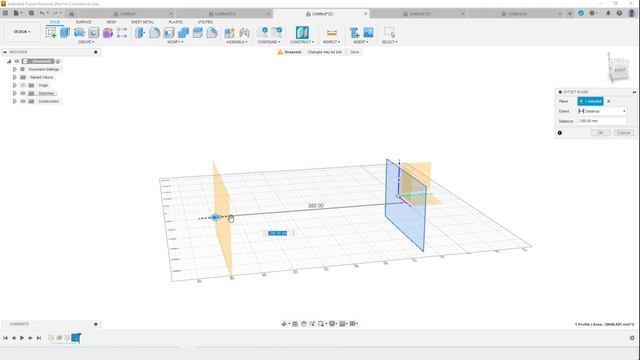The width and height of the screenshot is (640, 360).
Task: Click OK in the Offset Plane dialog
Action: tap(600, 133)
